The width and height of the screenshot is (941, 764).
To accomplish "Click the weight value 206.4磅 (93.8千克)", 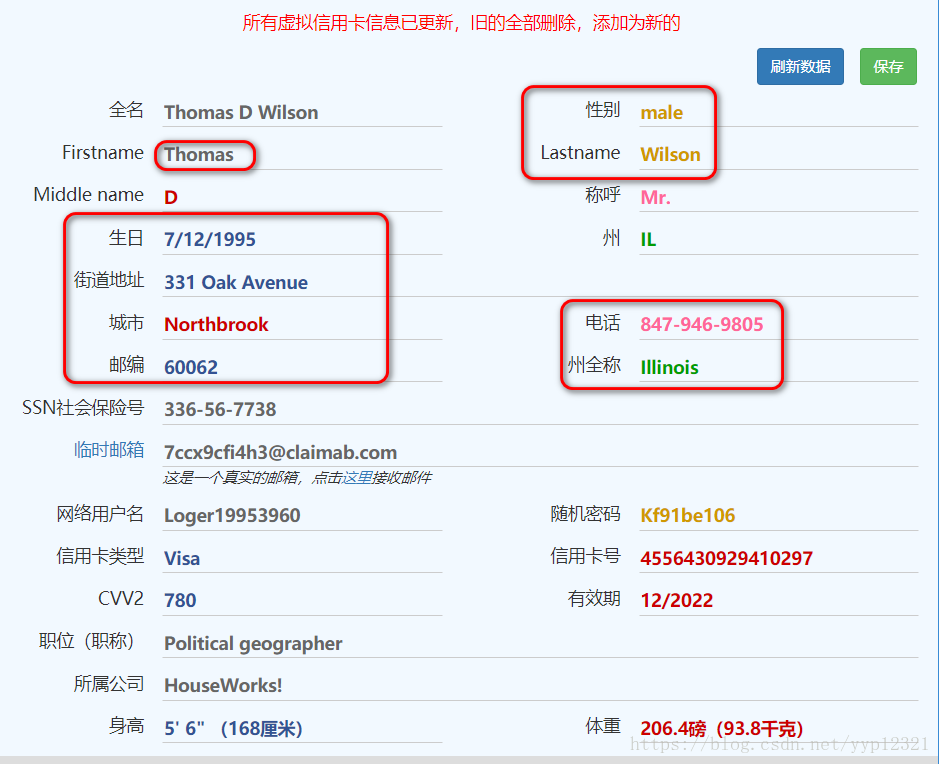I will 722,728.
